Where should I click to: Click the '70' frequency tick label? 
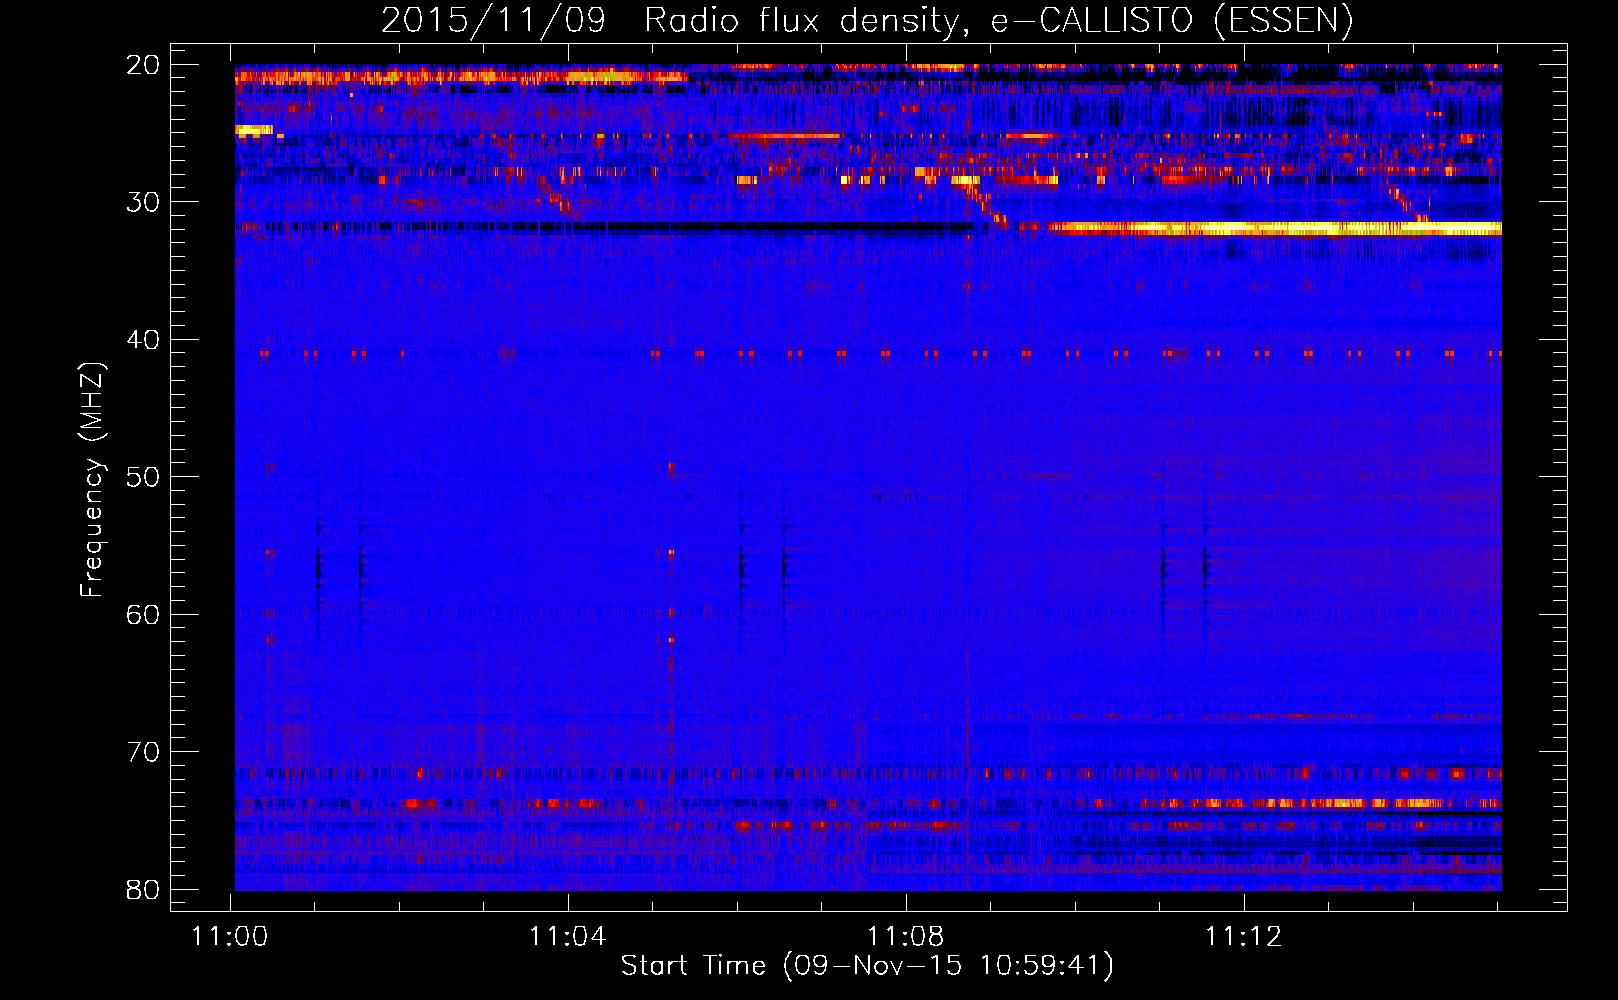[144, 752]
